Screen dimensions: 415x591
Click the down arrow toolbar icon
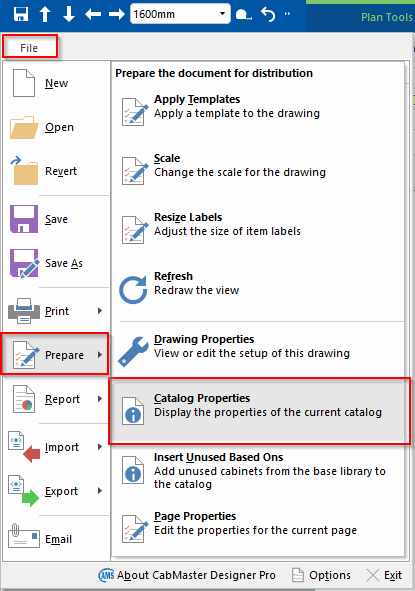tap(69, 14)
